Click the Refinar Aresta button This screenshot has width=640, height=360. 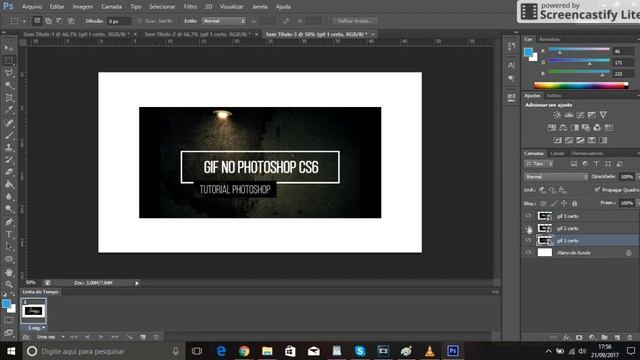click(355, 21)
